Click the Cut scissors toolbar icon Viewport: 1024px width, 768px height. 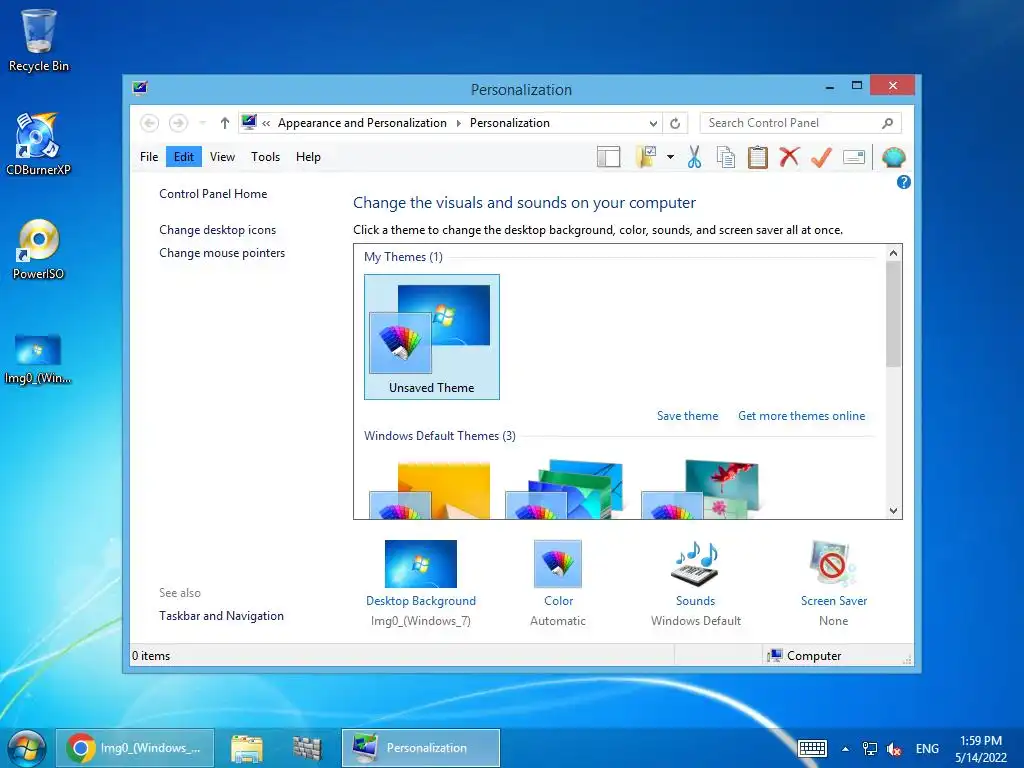click(694, 157)
